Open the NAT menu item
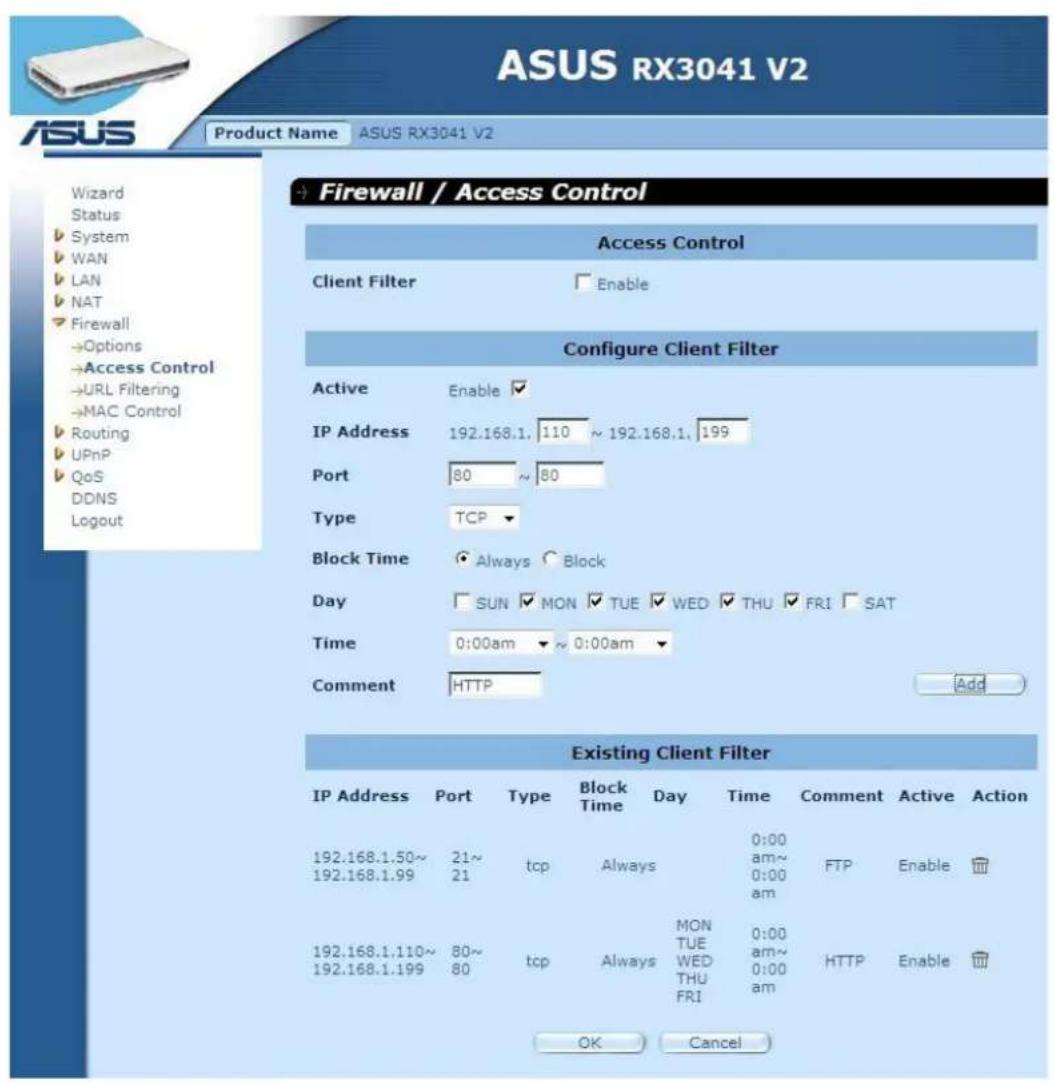The width and height of the screenshot is (1054, 1084). coord(86,302)
